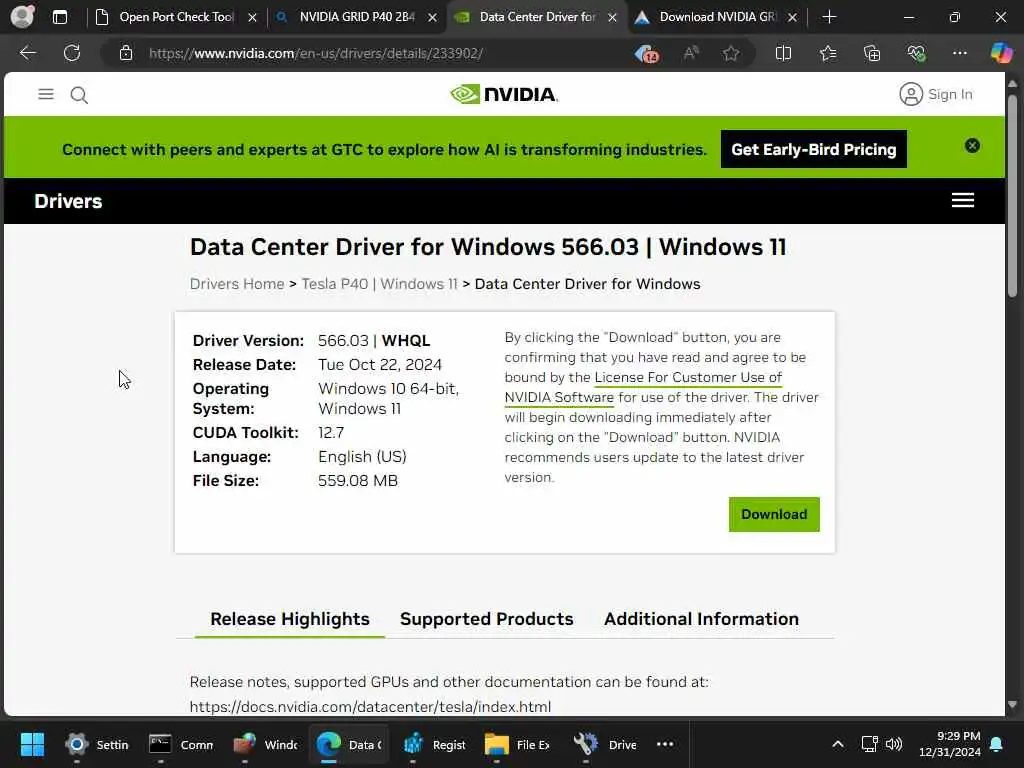
Task: View site information lock icon
Action: point(126,53)
